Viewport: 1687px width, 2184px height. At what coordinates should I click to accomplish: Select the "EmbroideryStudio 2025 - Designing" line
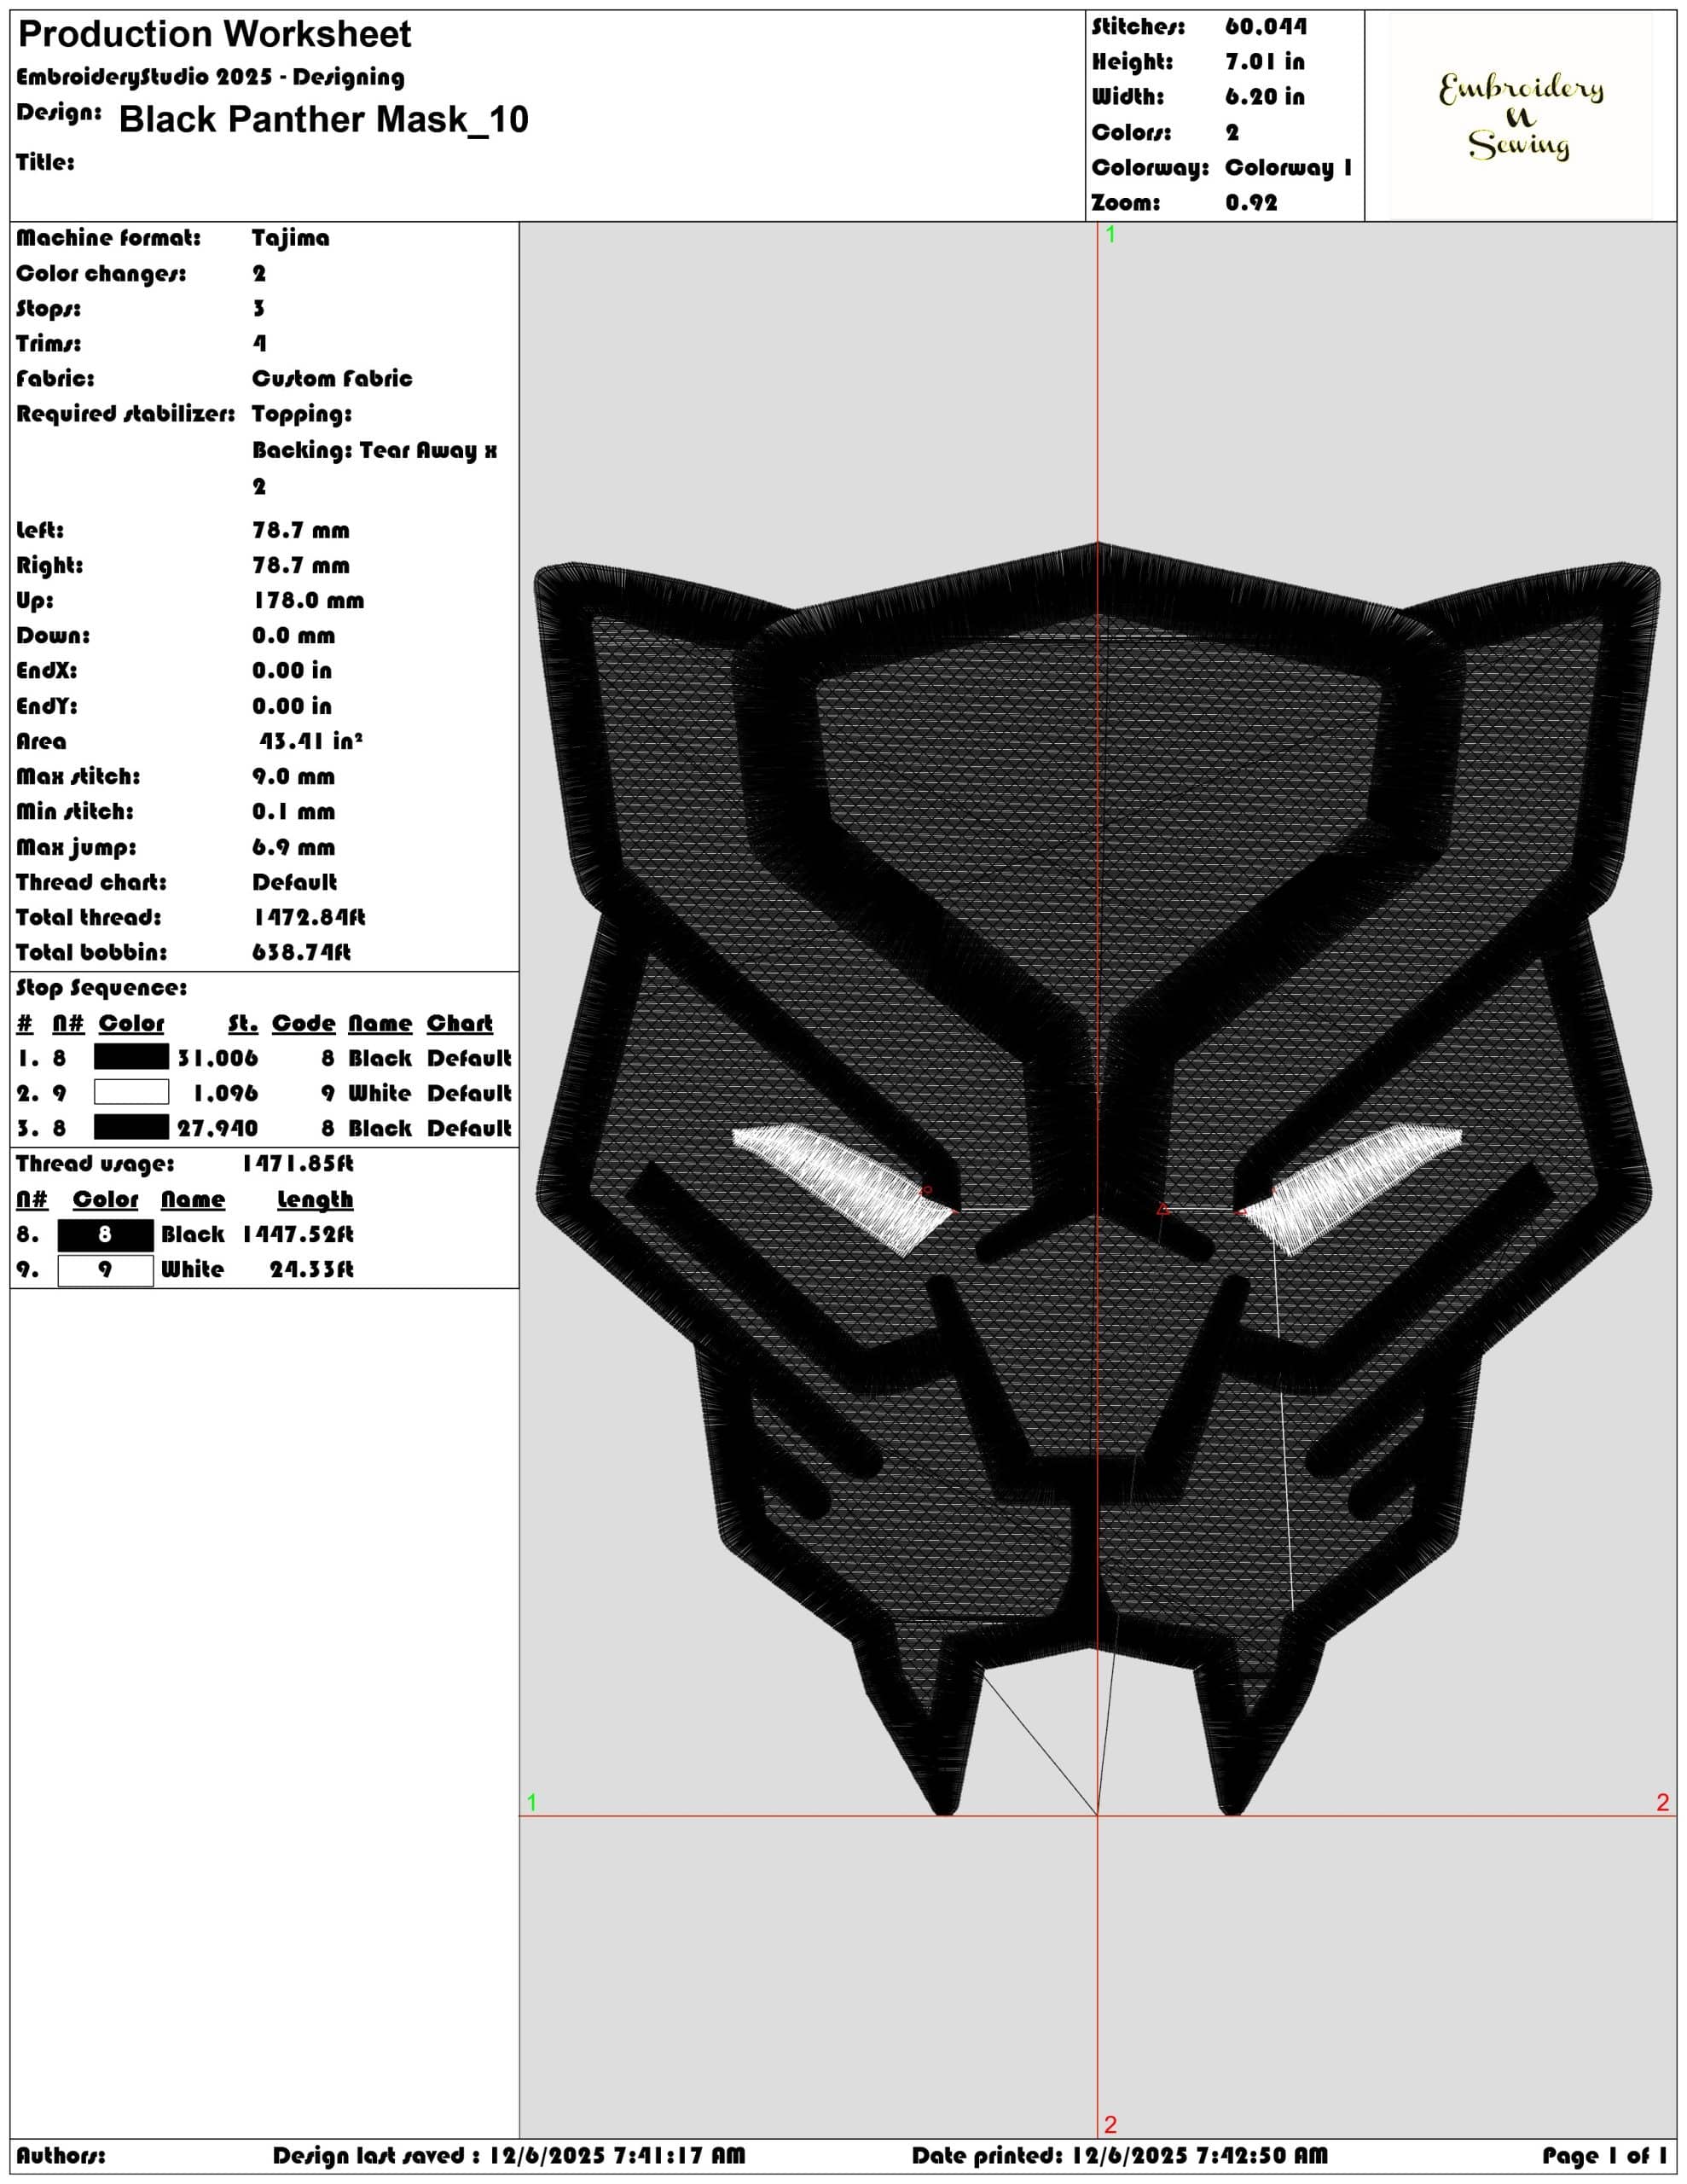[210, 77]
